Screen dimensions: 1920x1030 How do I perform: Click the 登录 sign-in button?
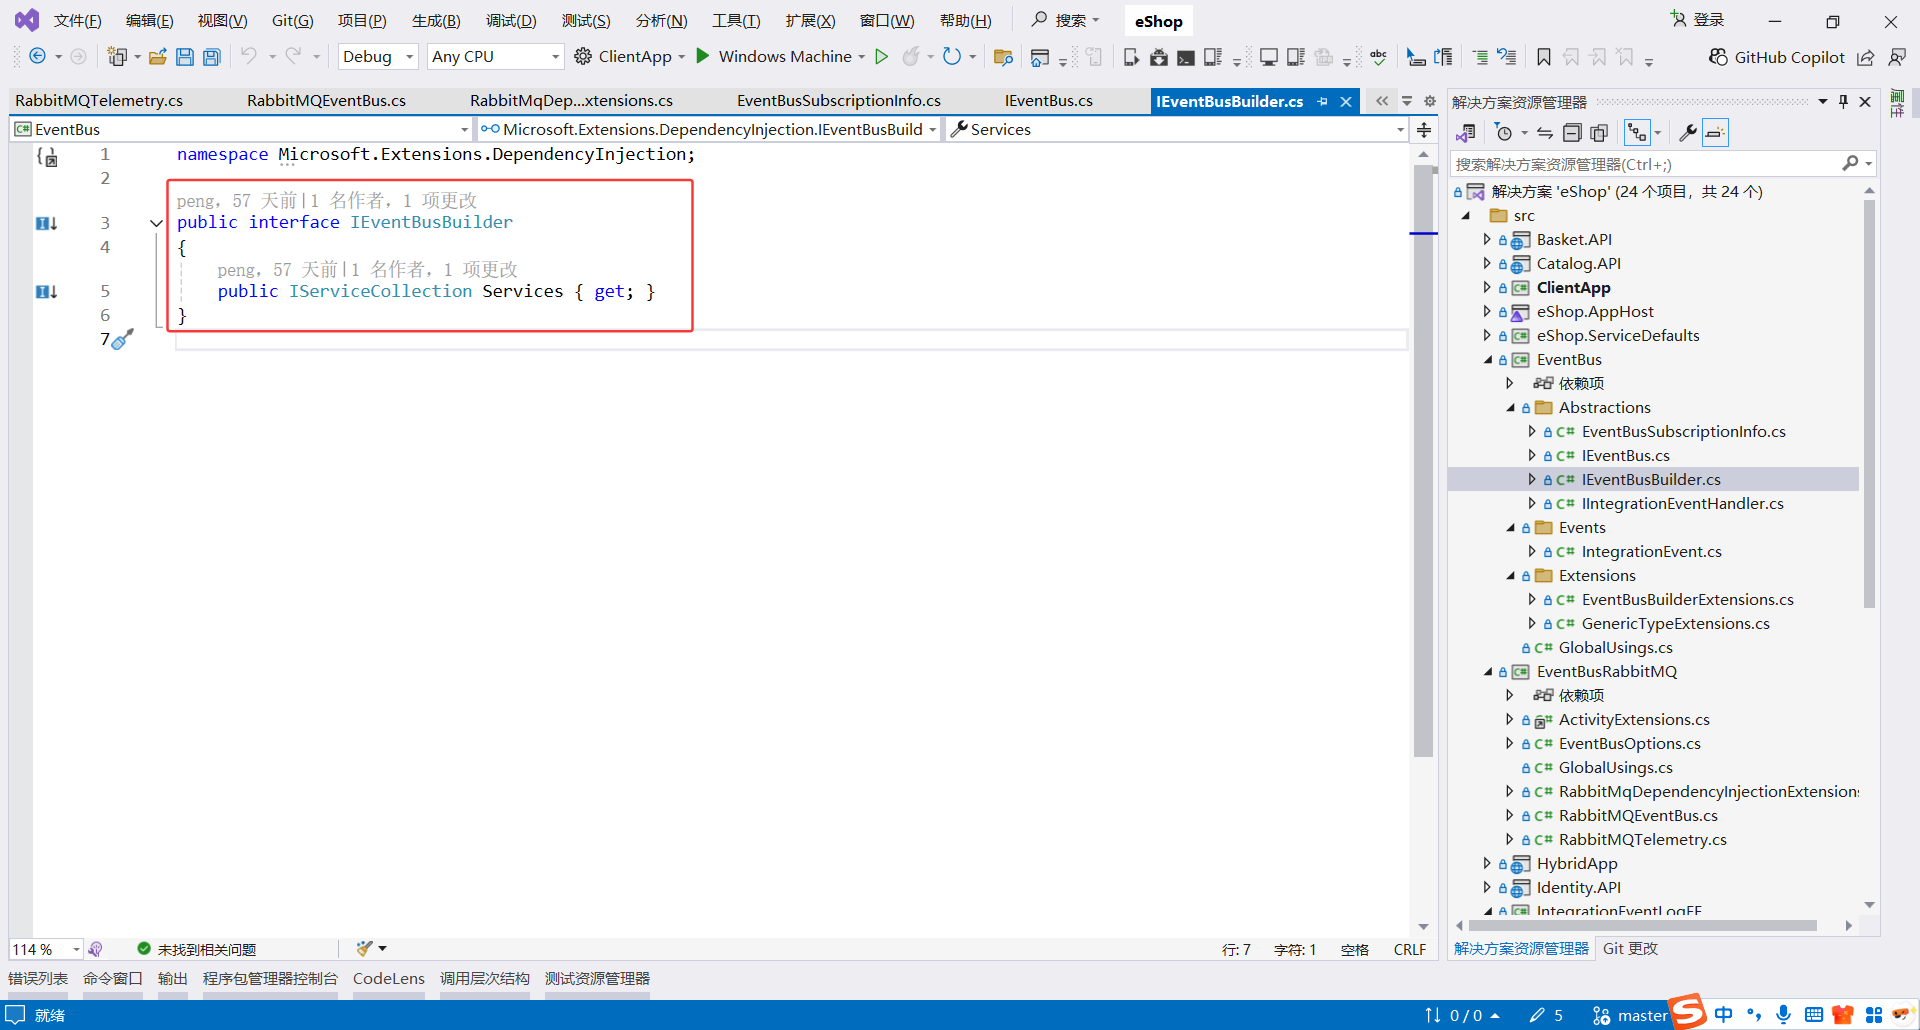click(1698, 20)
